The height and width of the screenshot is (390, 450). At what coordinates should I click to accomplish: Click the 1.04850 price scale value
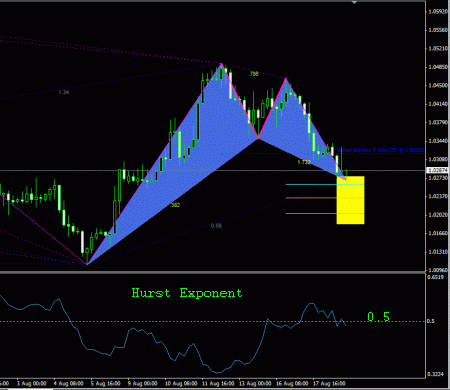click(438, 67)
